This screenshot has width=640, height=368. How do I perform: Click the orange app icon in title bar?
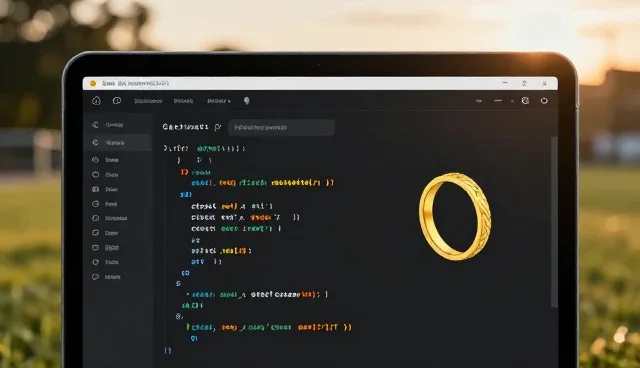(x=93, y=83)
